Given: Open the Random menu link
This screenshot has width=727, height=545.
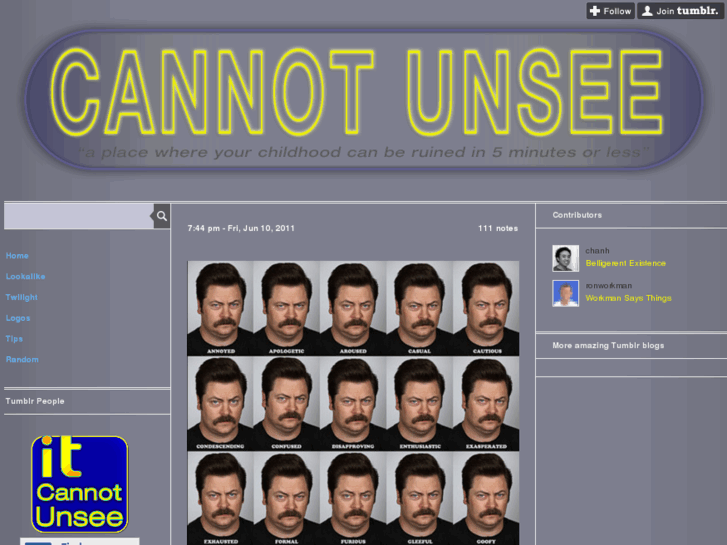Looking at the screenshot, I should [22, 359].
